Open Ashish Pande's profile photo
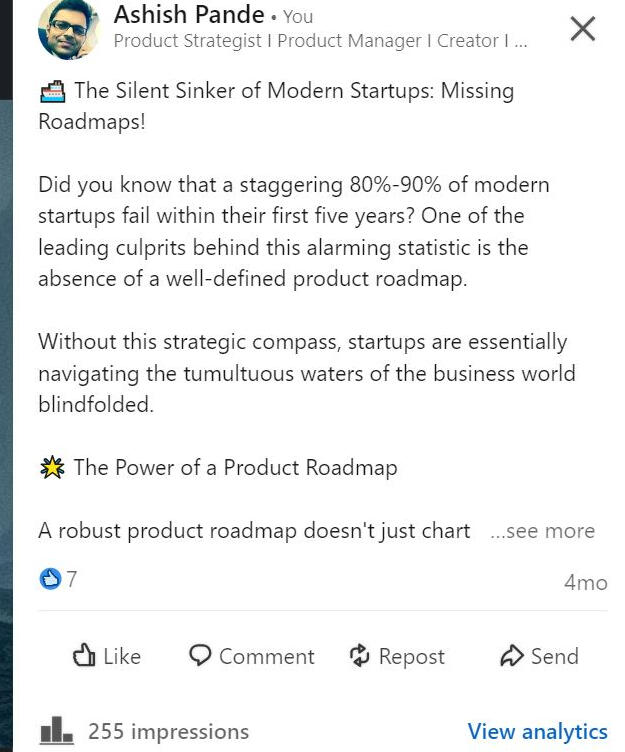 click(x=68, y=30)
